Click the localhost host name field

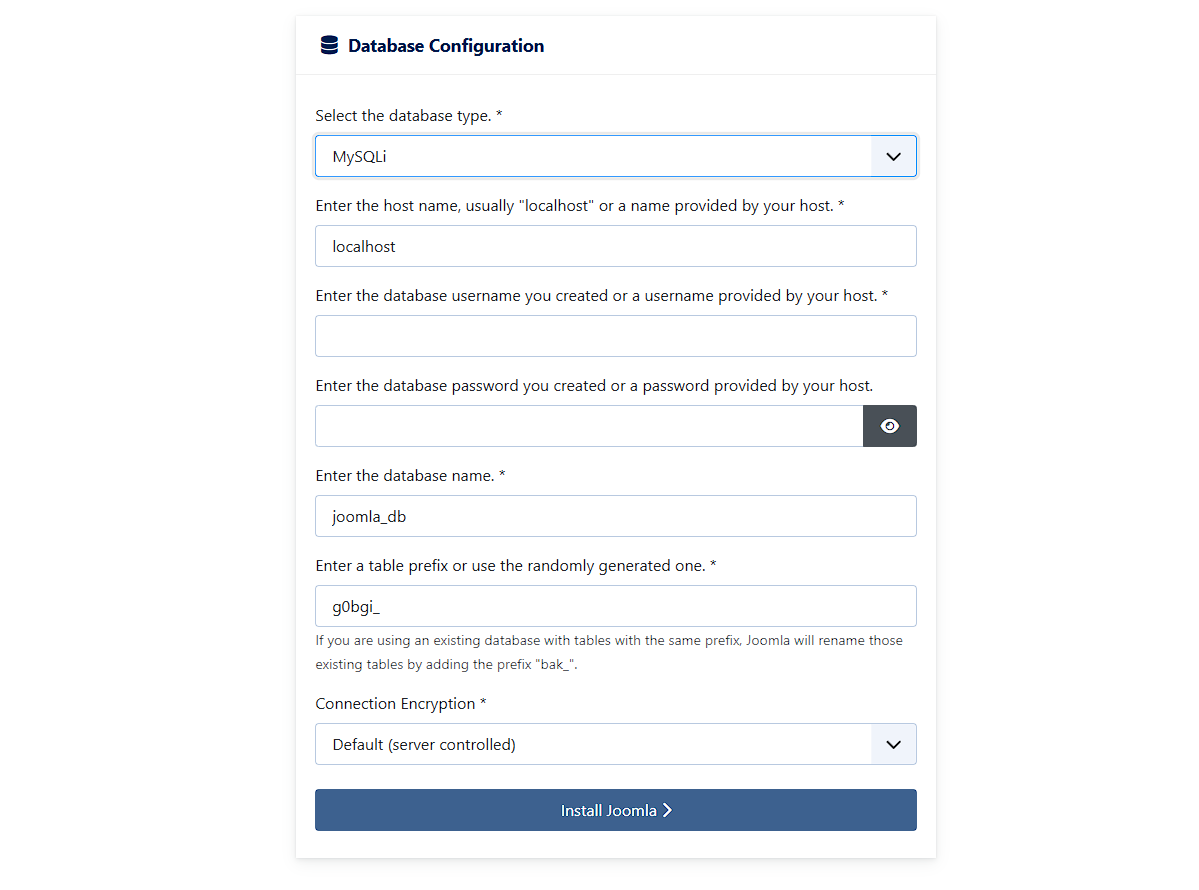click(x=615, y=246)
